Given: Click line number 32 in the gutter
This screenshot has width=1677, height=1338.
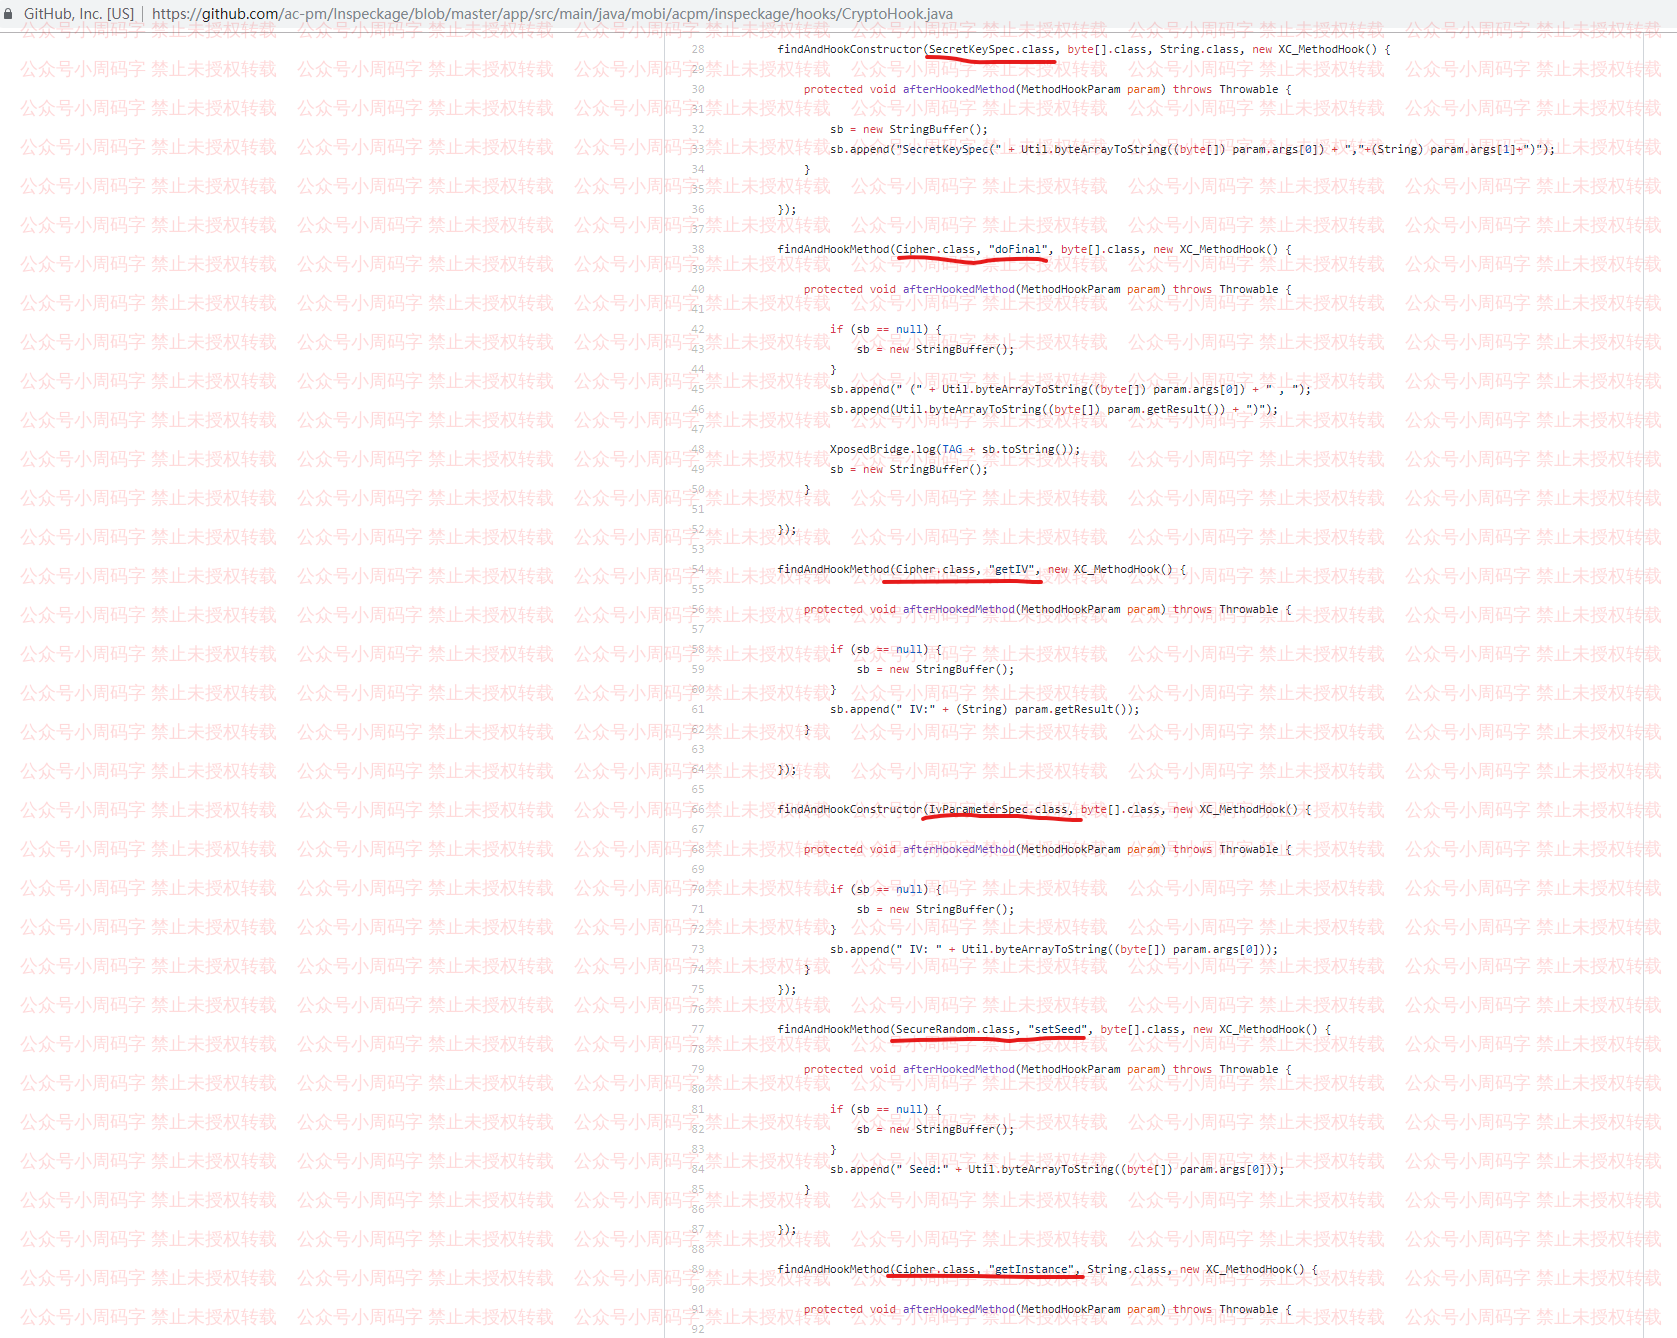Looking at the screenshot, I should point(698,129).
